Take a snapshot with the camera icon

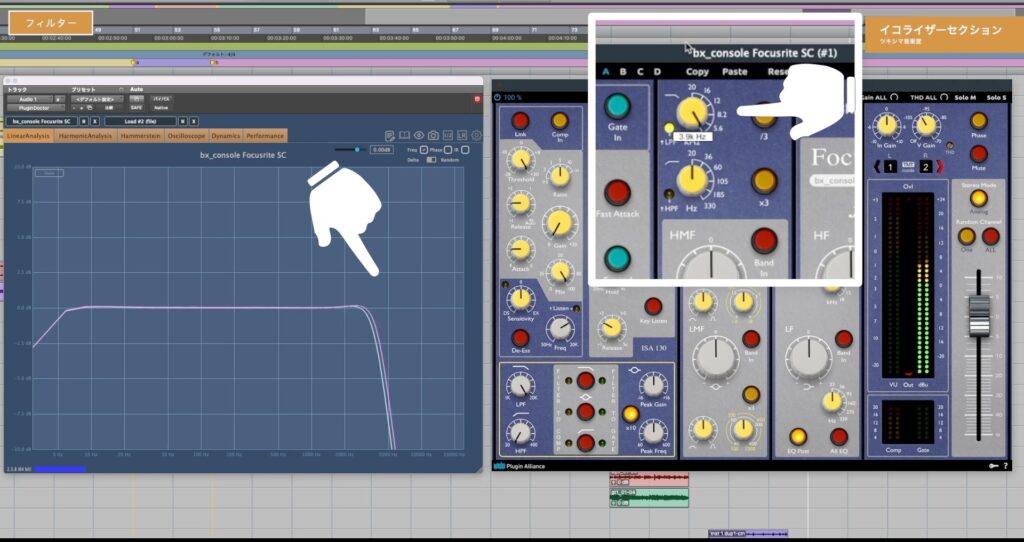[x=433, y=136]
